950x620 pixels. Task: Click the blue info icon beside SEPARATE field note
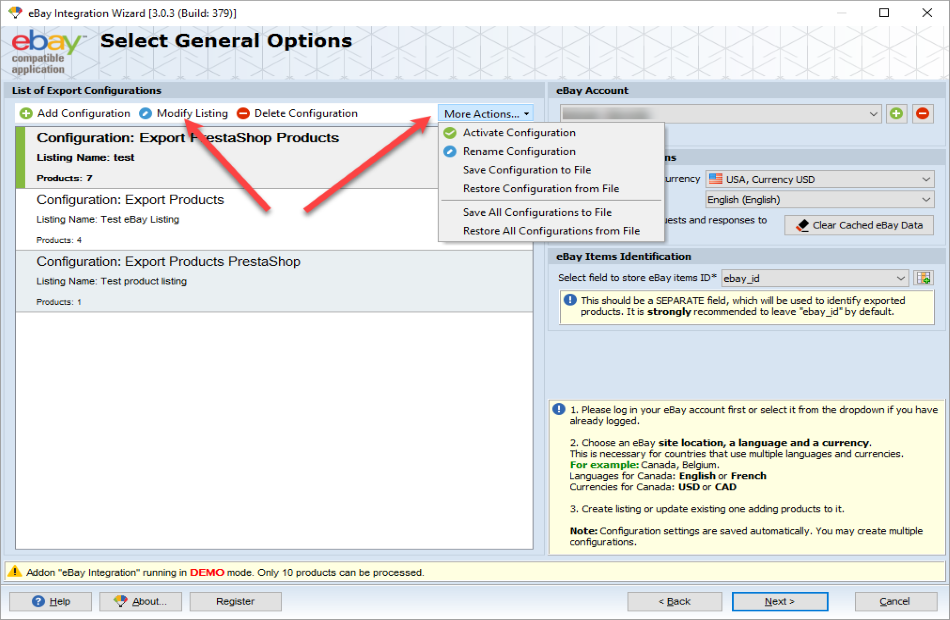coord(570,300)
